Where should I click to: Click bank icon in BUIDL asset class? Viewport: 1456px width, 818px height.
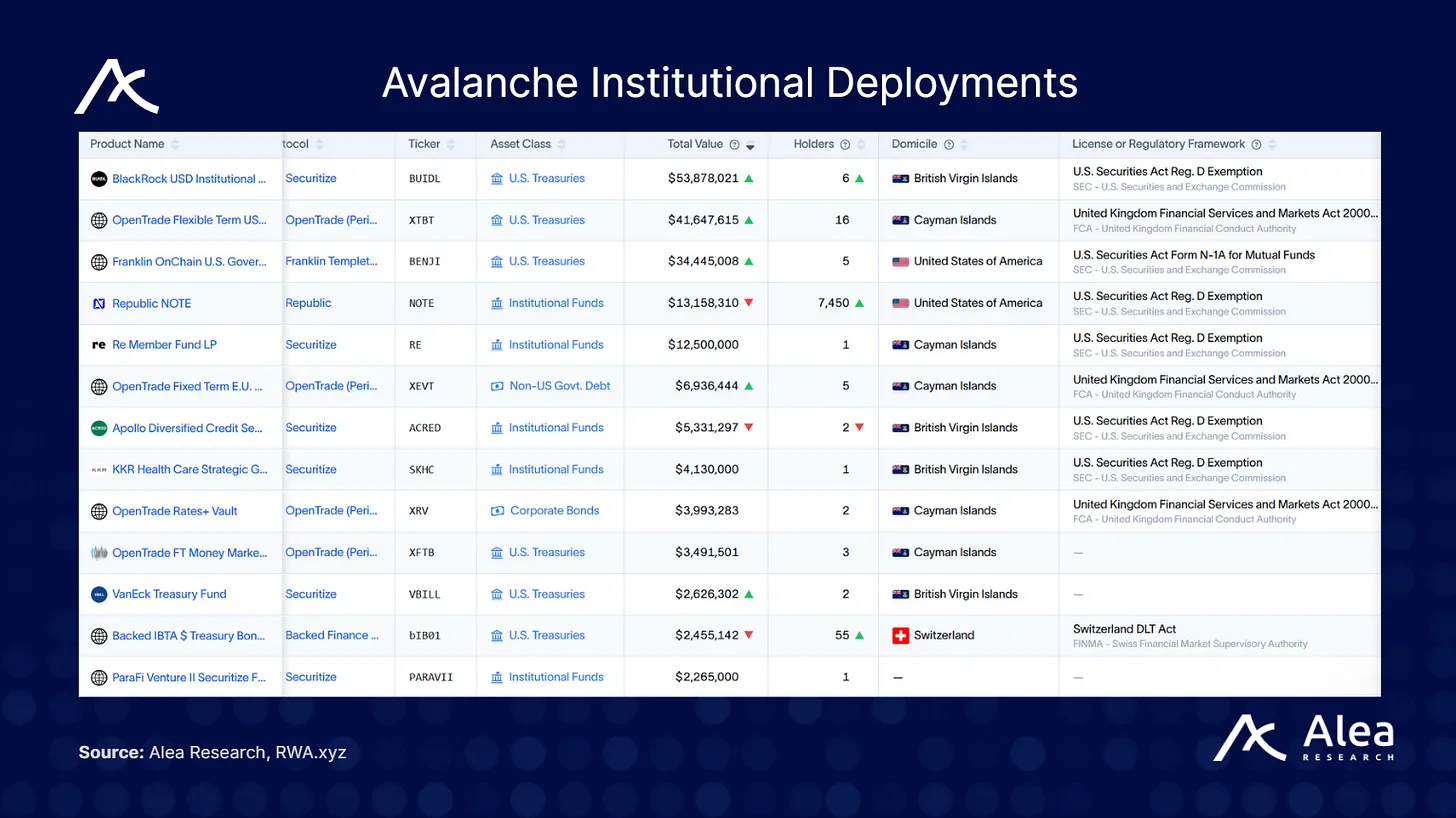point(497,179)
